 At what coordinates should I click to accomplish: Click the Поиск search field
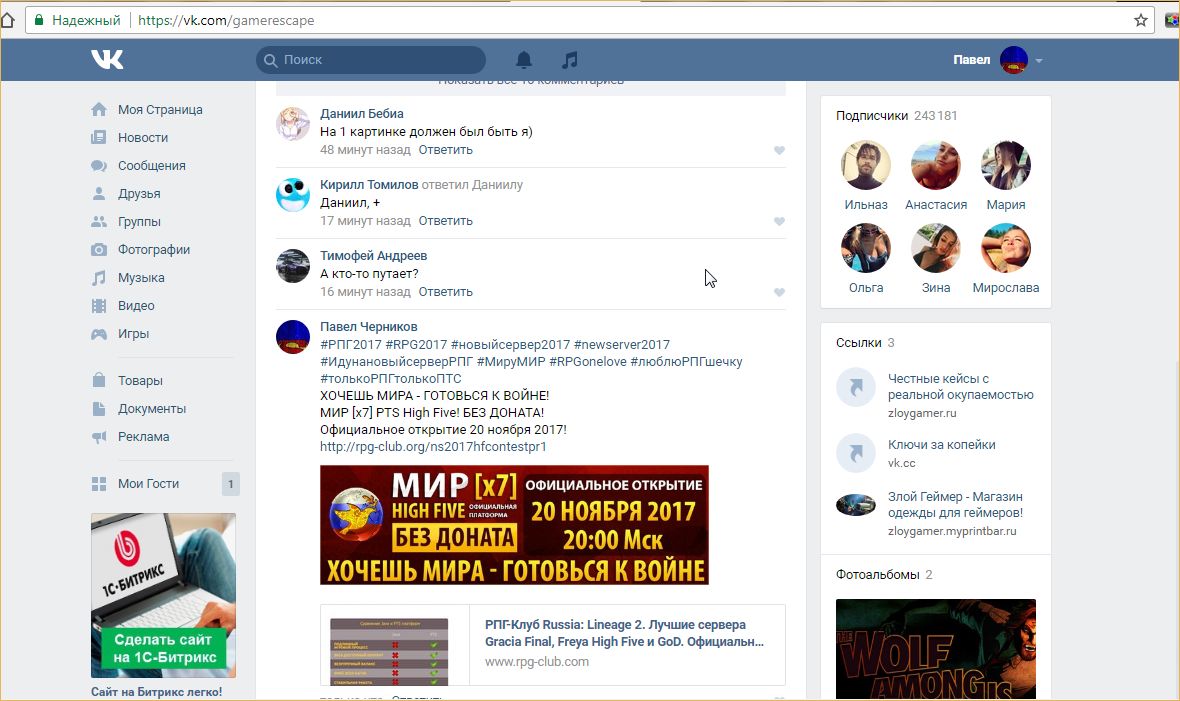click(371, 59)
